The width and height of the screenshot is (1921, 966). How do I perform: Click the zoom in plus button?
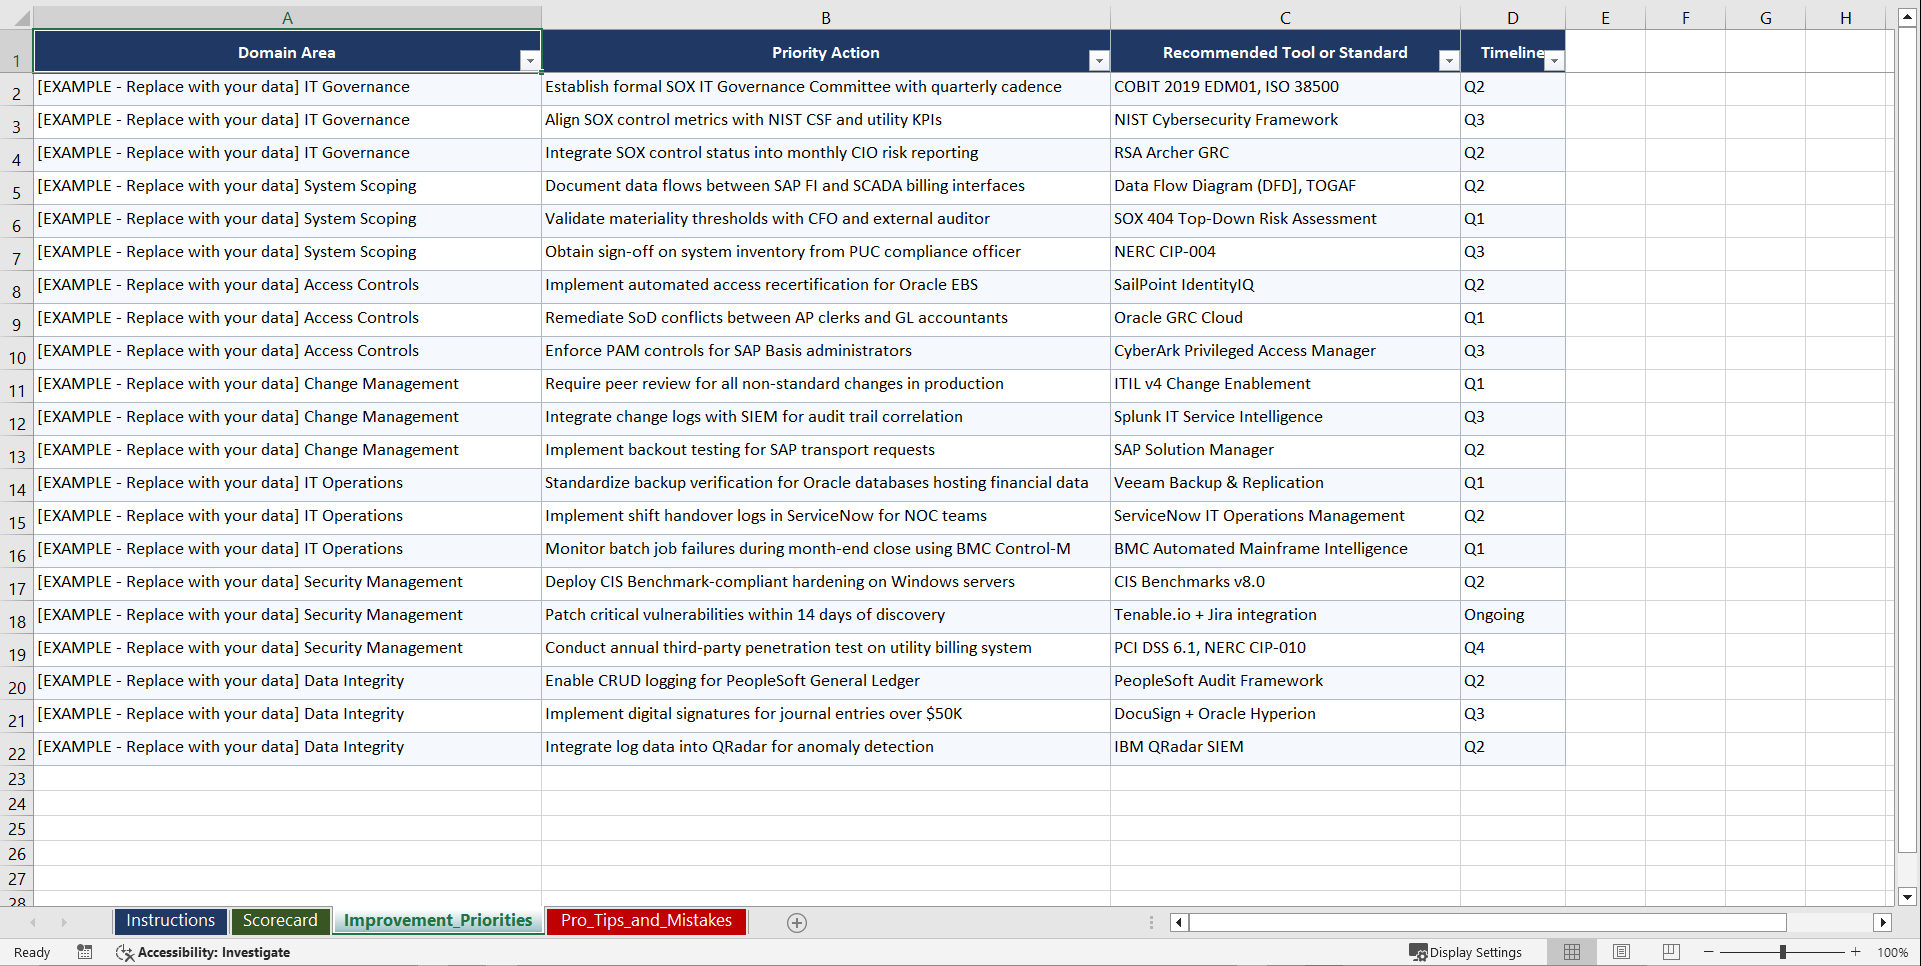[1856, 952]
